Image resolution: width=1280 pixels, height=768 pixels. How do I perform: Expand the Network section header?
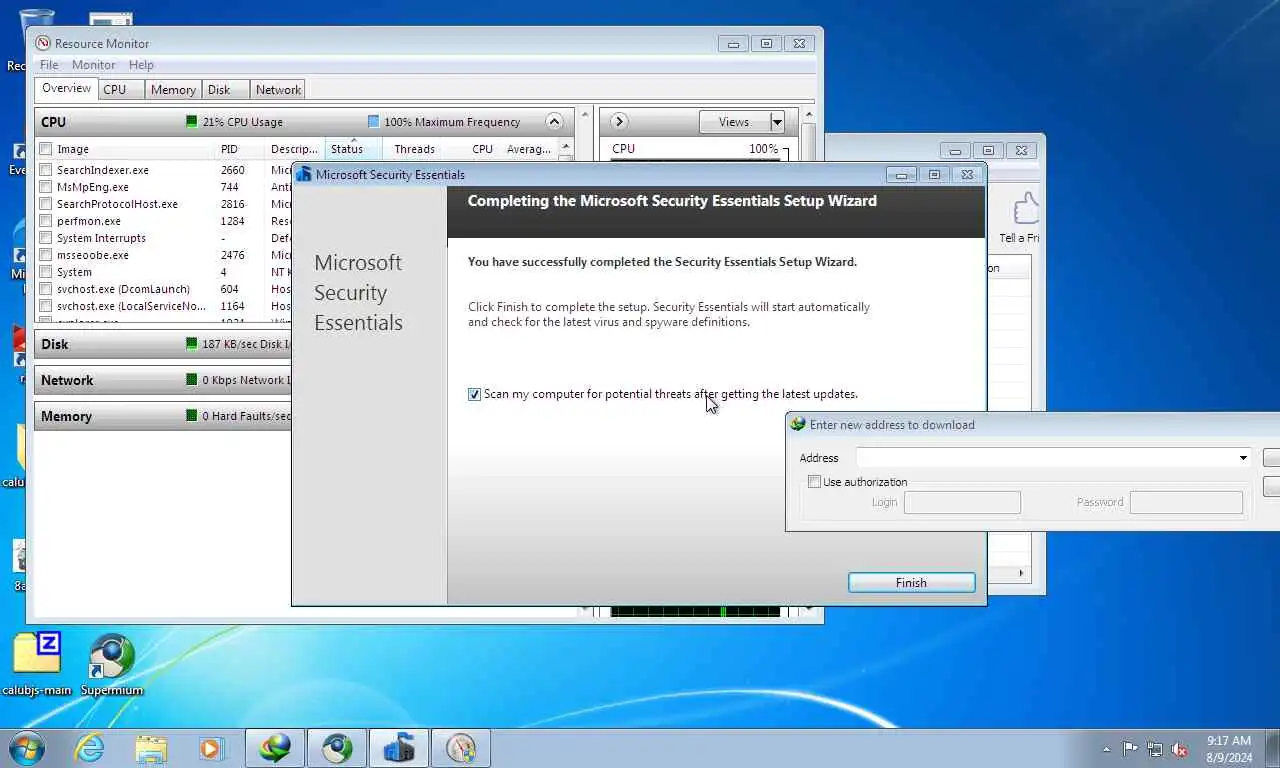pyautogui.click(x=163, y=380)
